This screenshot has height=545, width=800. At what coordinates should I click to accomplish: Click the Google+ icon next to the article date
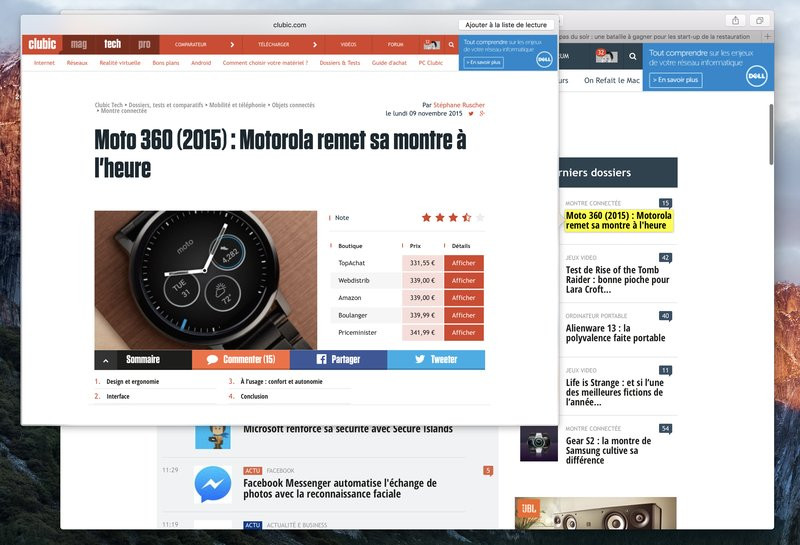click(482, 113)
